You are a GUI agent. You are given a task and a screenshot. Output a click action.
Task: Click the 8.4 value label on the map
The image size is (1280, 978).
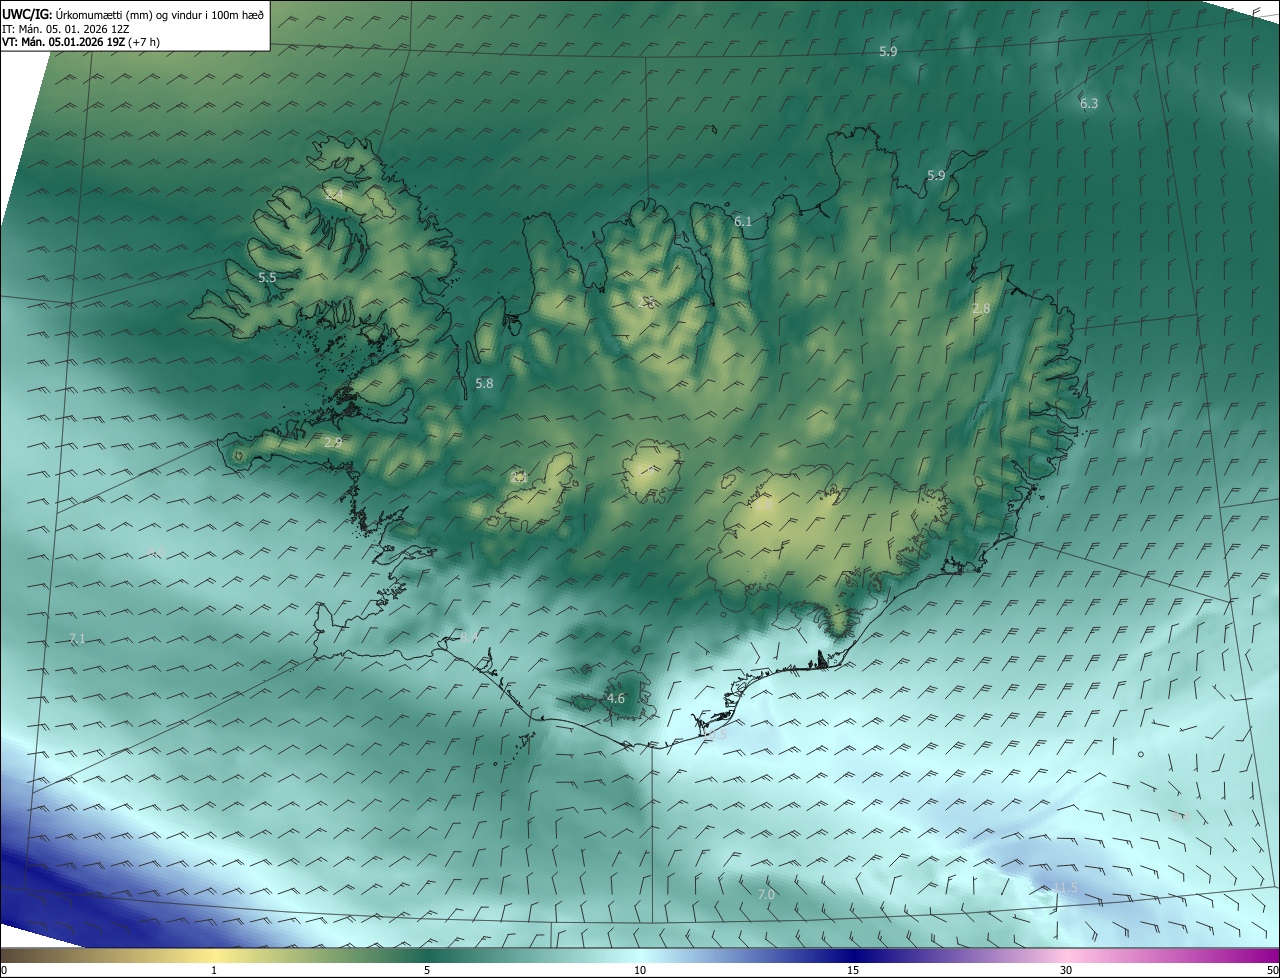(x=469, y=637)
